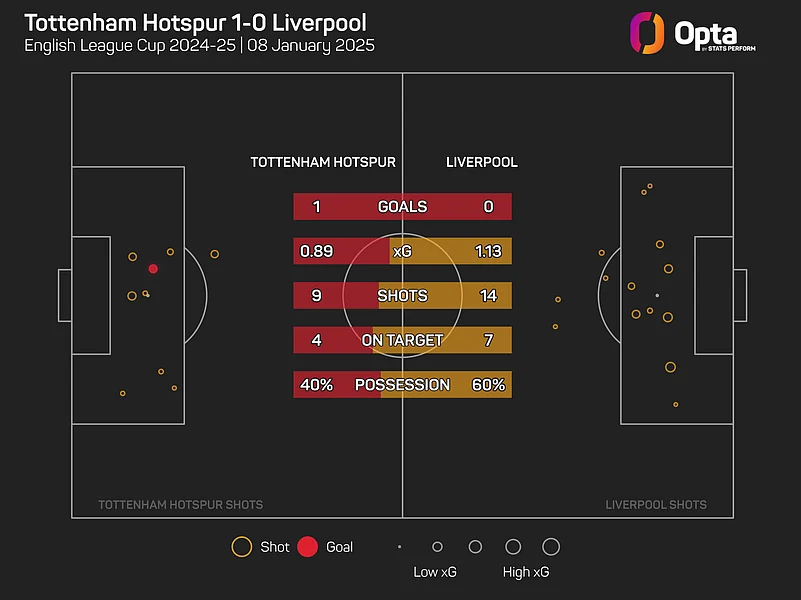
Task: Click the ON TARGET stat bar
Action: (402, 340)
